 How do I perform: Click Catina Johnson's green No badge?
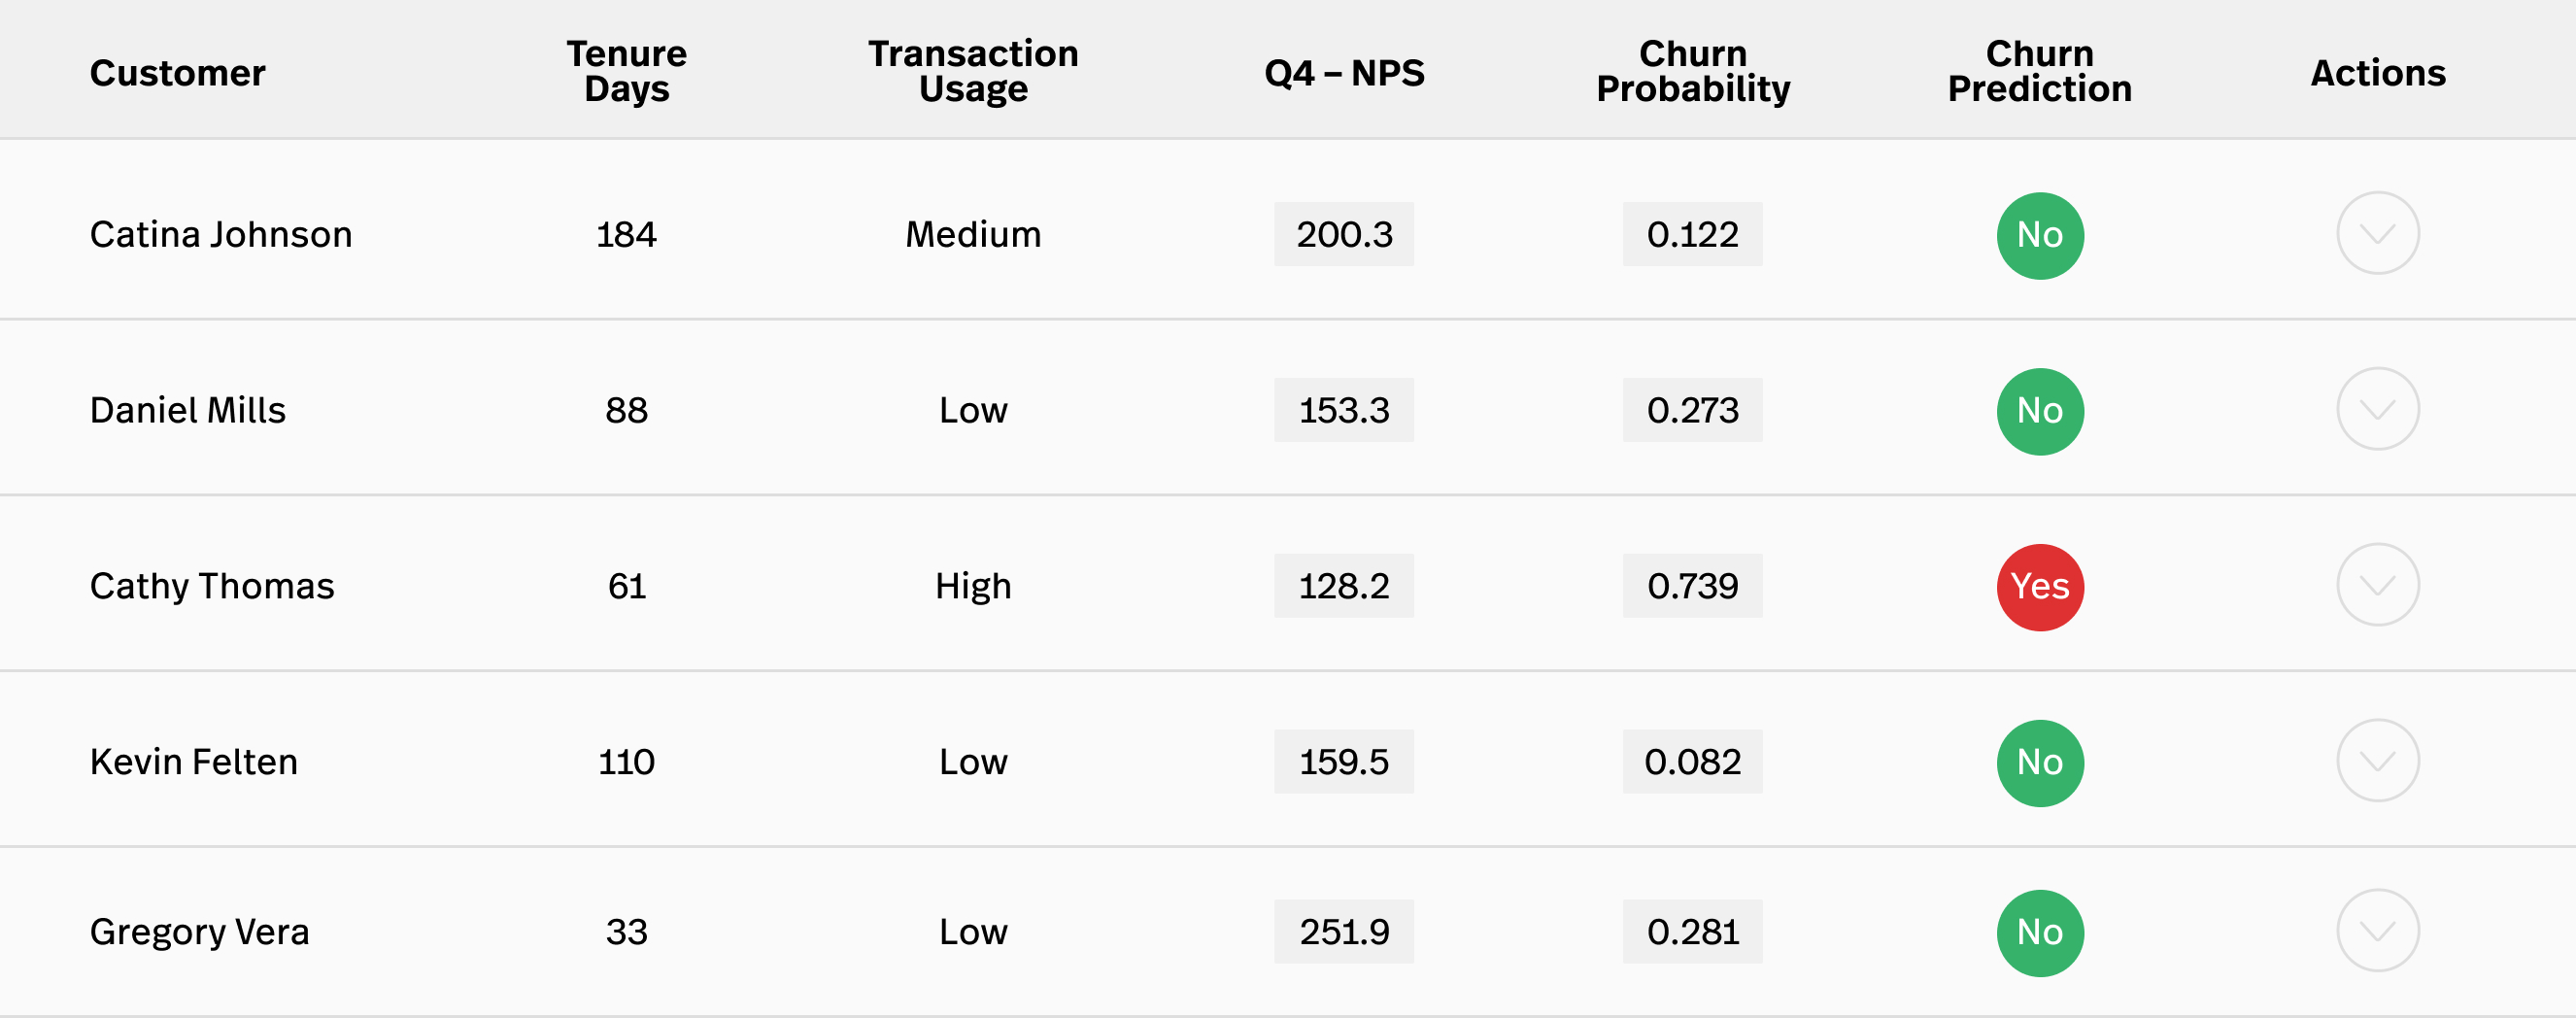pos(2040,236)
